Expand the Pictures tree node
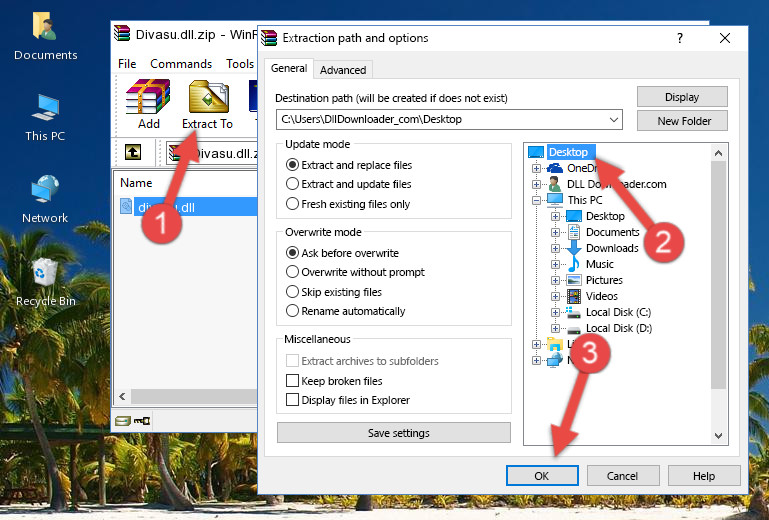 pyautogui.click(x=555, y=281)
